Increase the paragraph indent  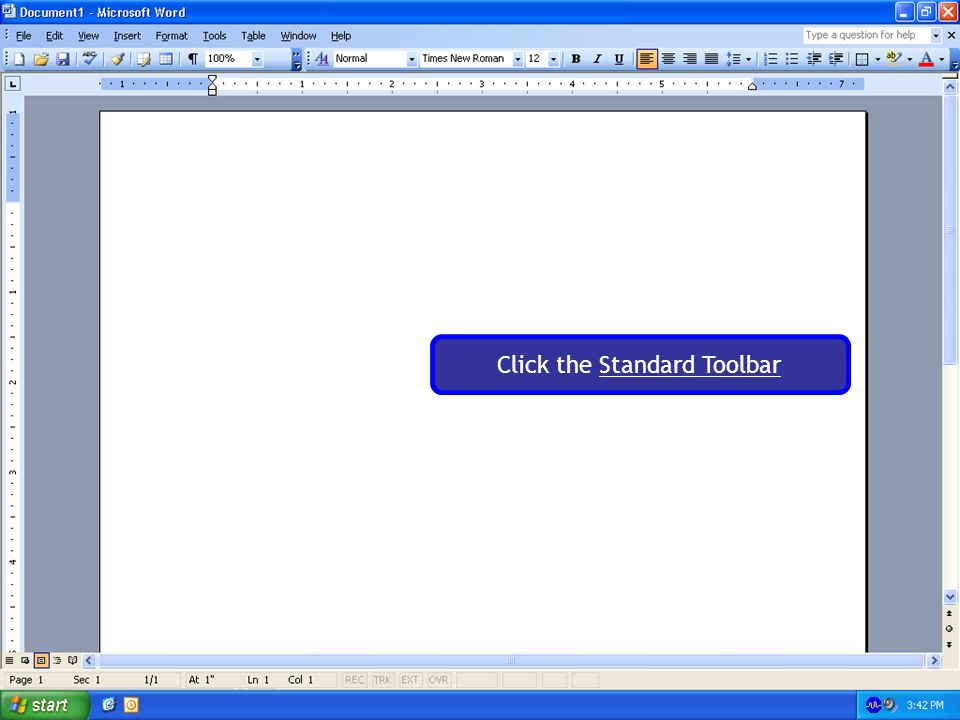tap(835, 59)
